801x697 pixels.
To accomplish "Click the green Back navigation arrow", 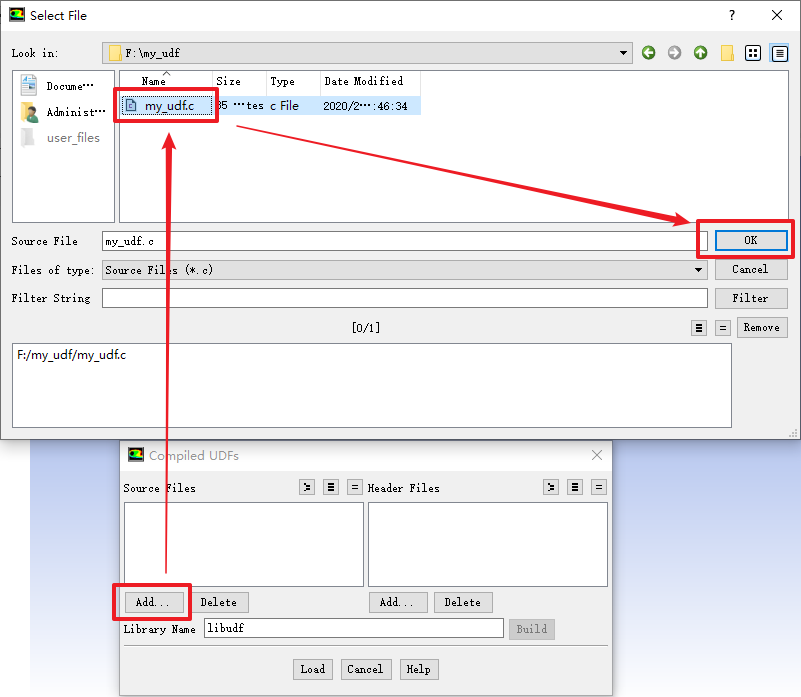I will pos(649,53).
